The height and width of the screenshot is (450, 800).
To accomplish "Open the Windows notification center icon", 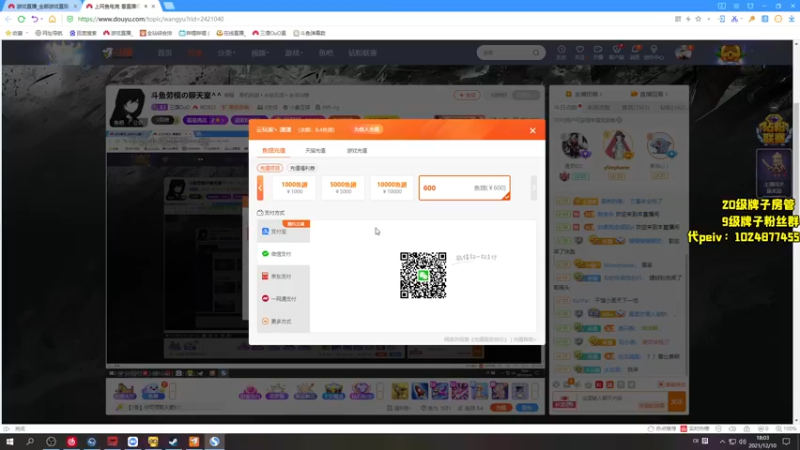I will pyautogui.click(x=786, y=442).
